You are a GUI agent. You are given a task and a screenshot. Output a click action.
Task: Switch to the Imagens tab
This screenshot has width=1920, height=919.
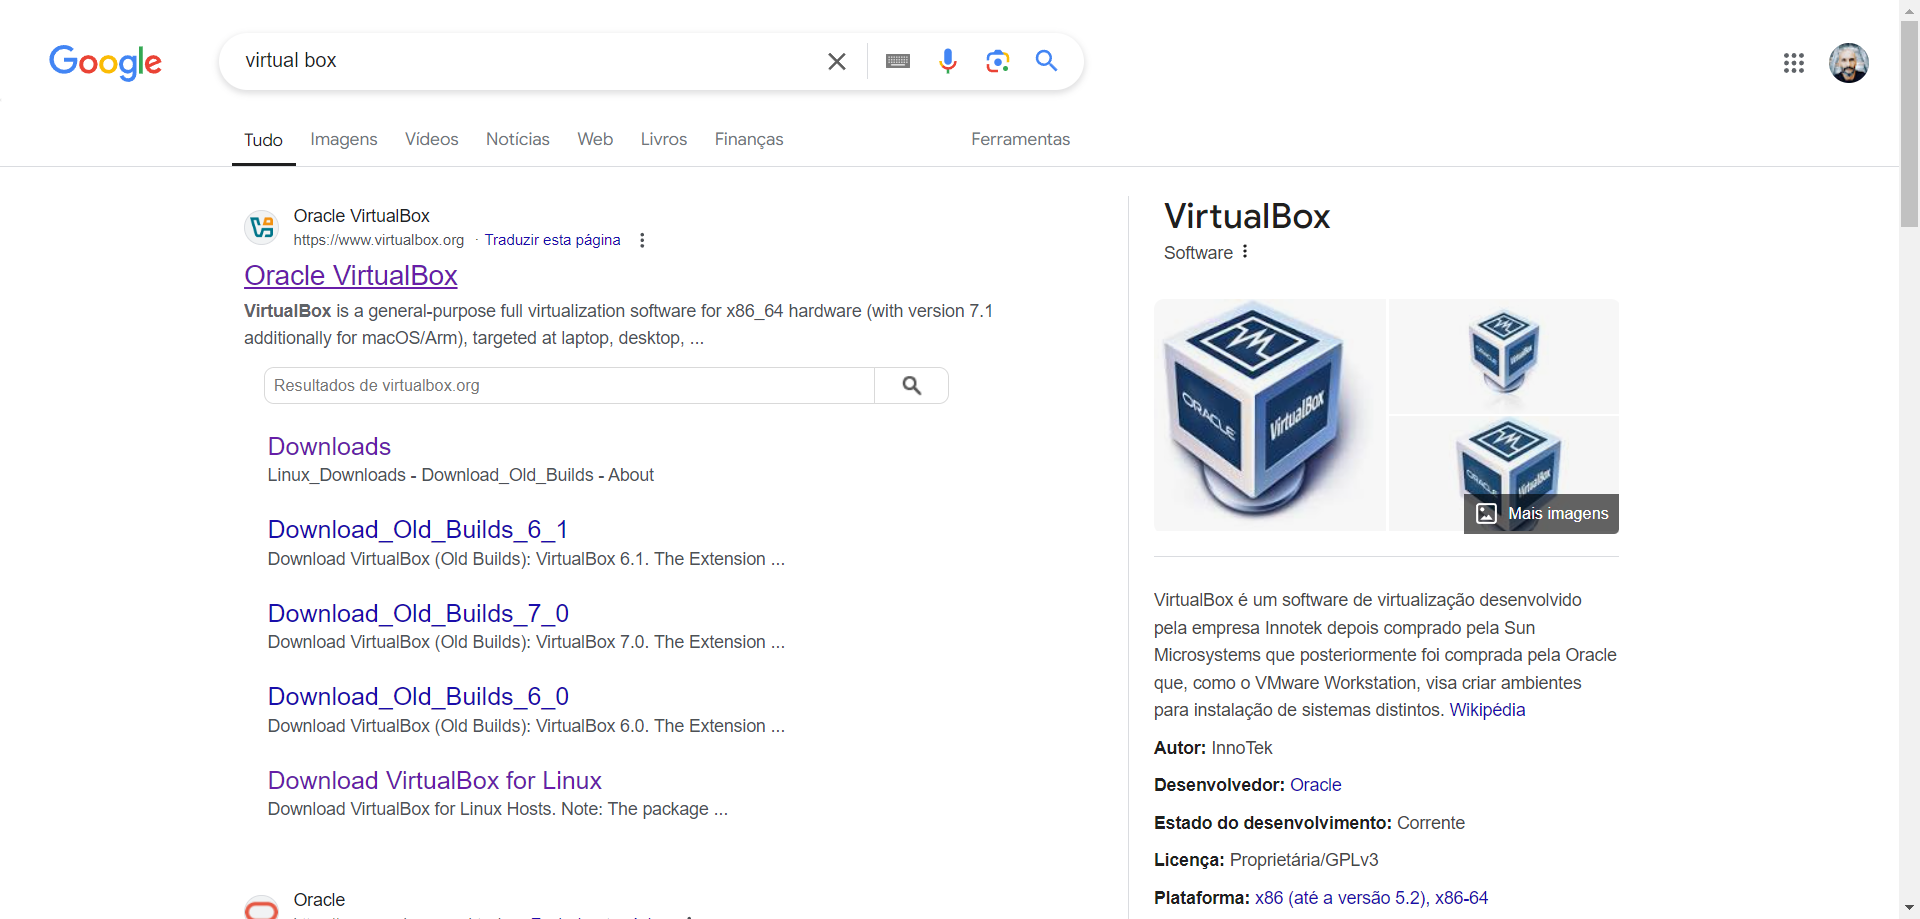coord(344,139)
